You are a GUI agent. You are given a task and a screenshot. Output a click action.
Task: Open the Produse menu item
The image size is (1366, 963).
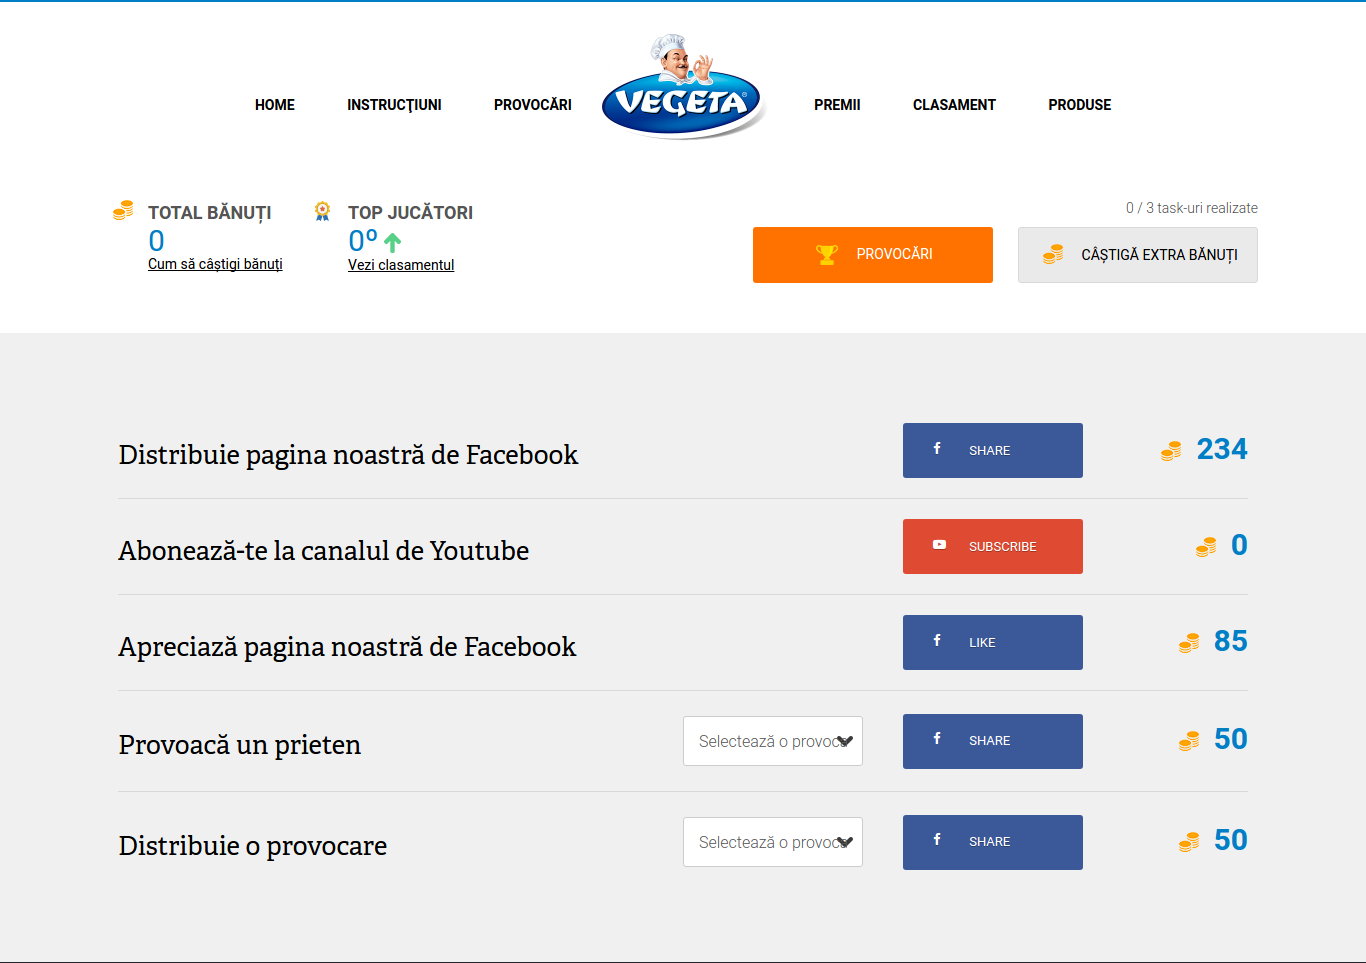pyautogui.click(x=1080, y=105)
